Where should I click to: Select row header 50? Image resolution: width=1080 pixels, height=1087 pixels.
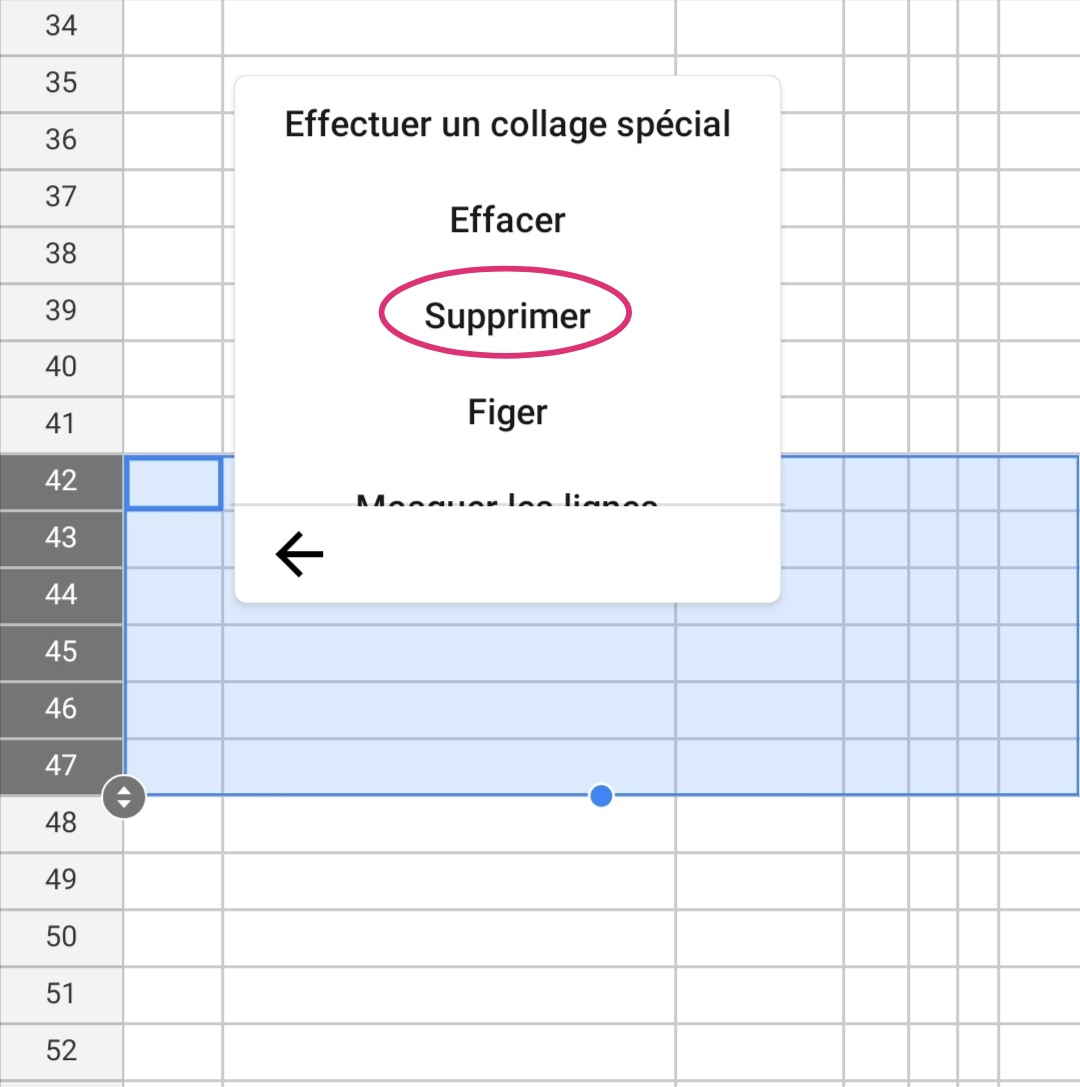[x=61, y=937]
